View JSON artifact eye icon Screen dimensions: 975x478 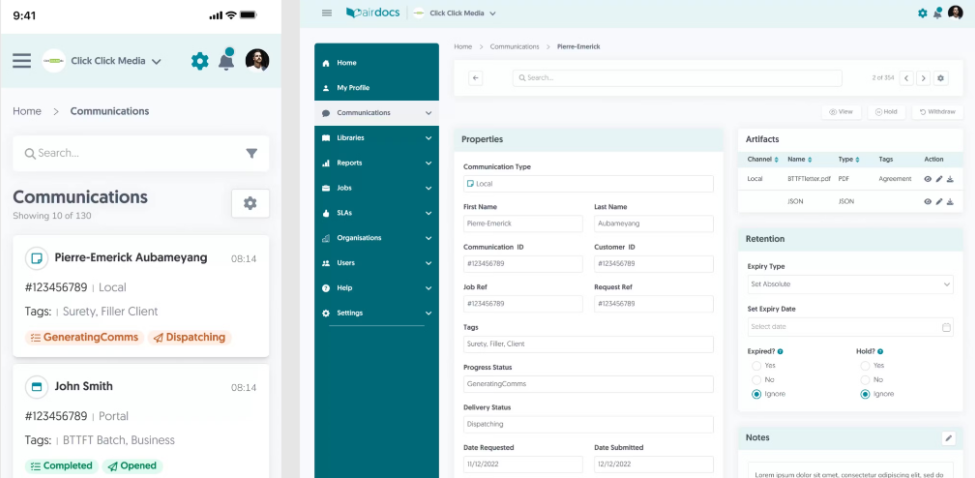click(x=927, y=201)
